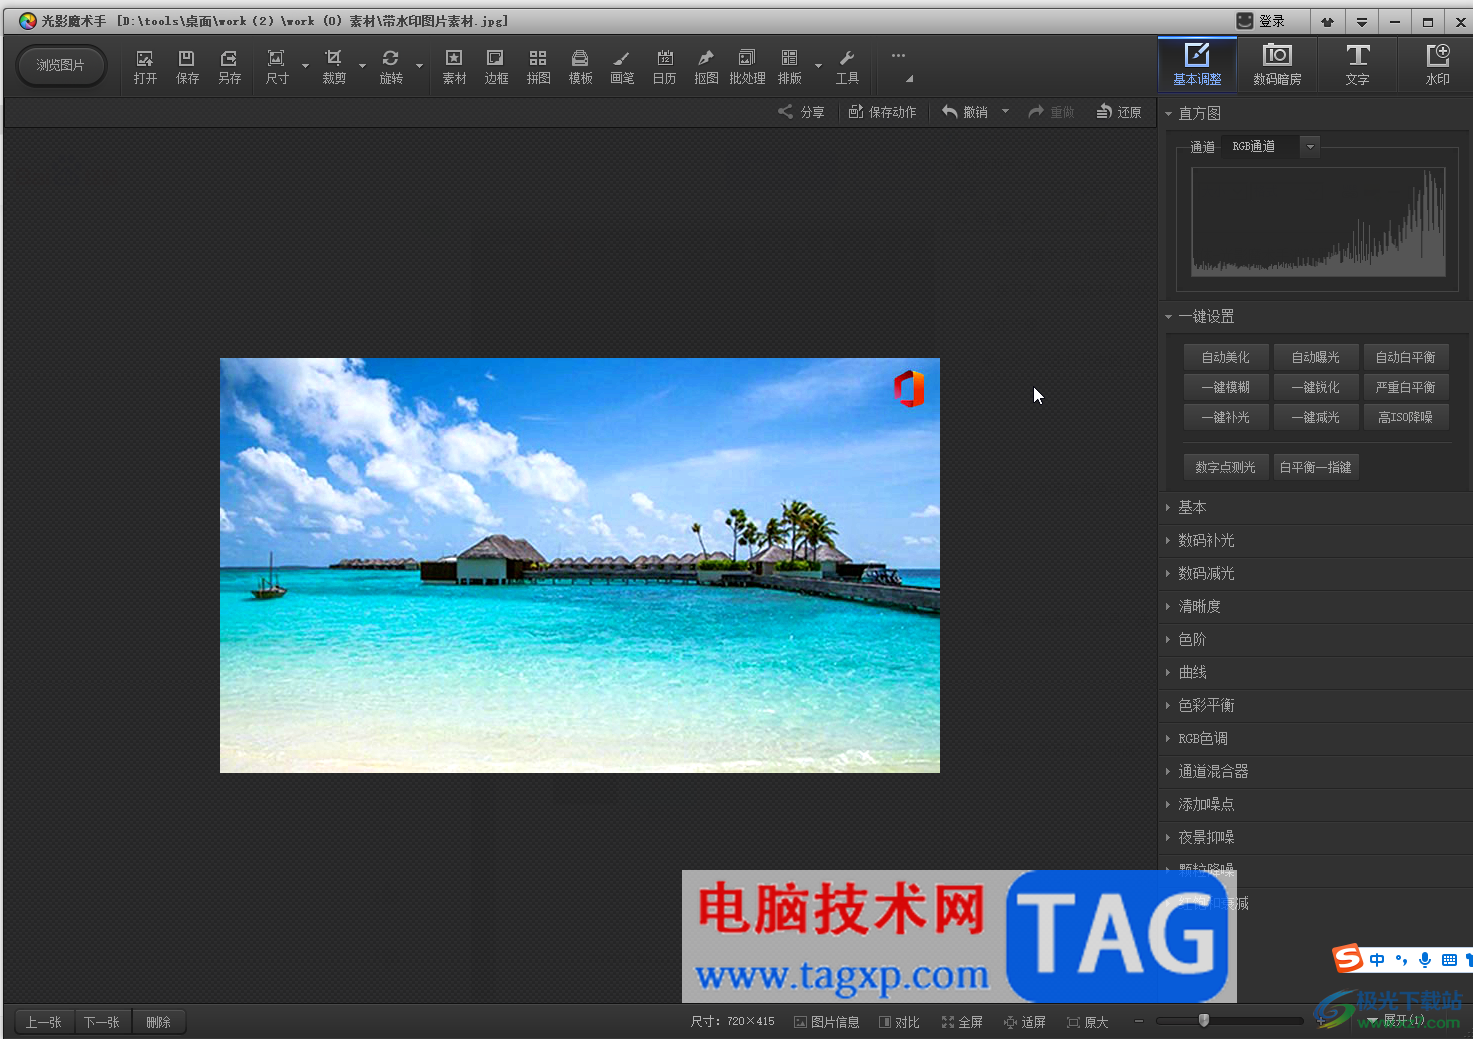The width and height of the screenshot is (1473, 1039).
Task: Select the 裁剪 crop tool
Action: 334,67
